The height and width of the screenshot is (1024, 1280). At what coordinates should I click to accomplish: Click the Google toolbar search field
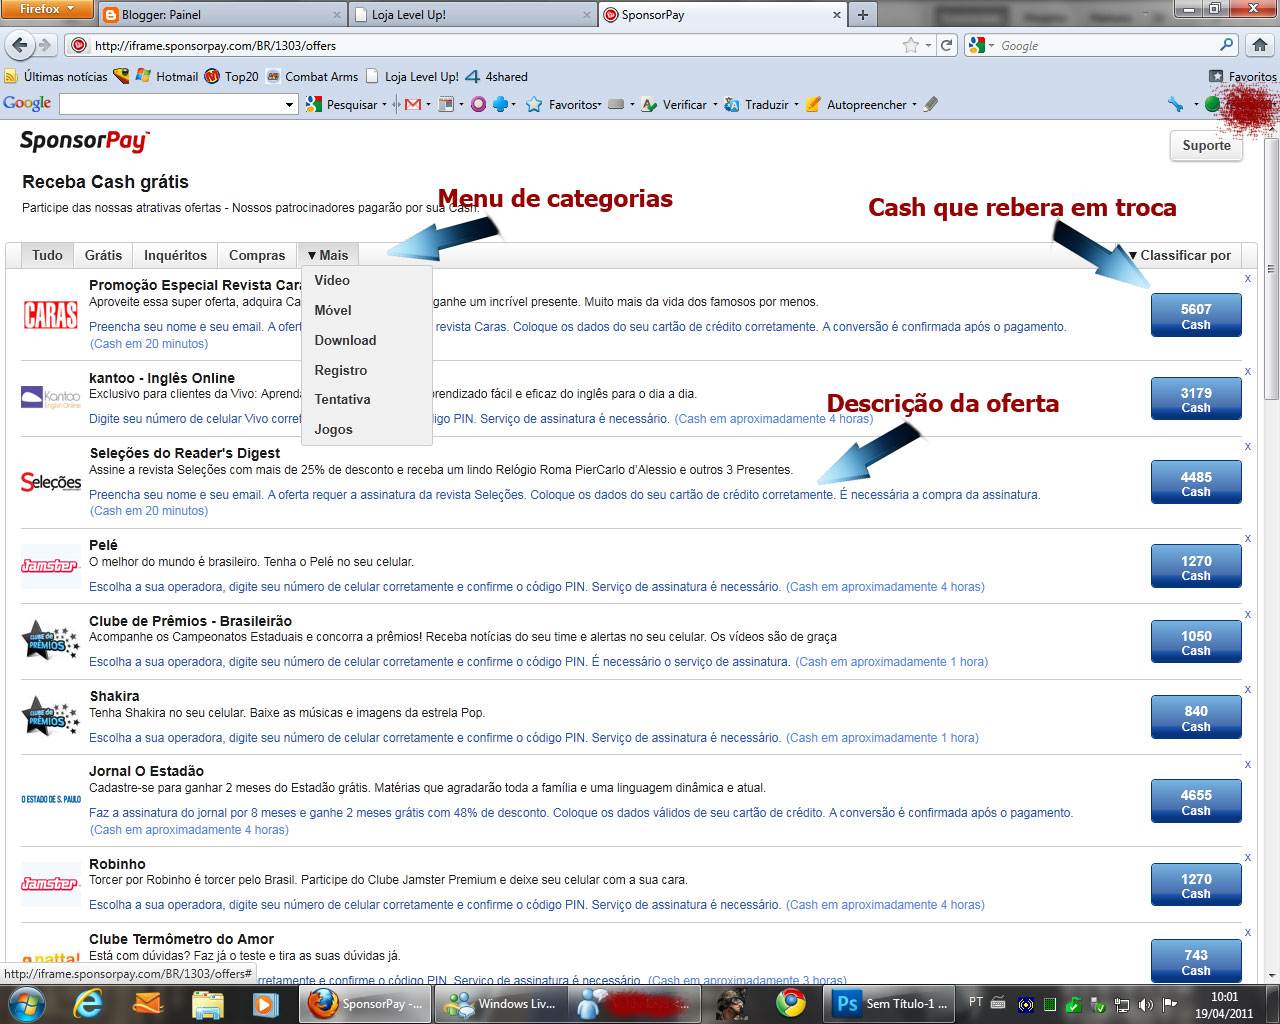click(x=172, y=104)
